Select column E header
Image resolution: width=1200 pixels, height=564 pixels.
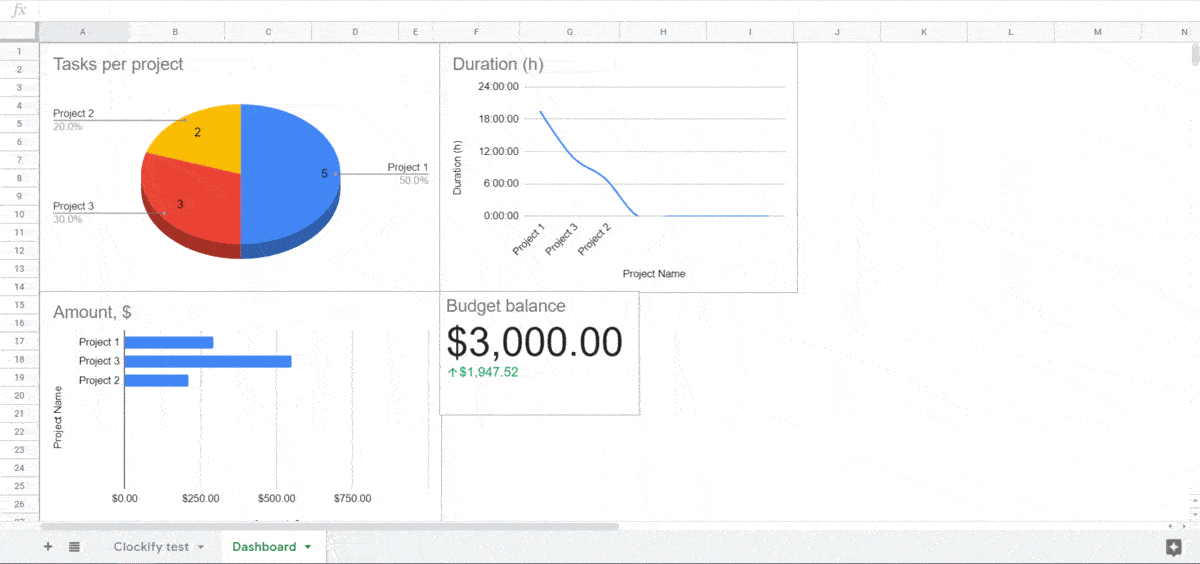(415, 32)
